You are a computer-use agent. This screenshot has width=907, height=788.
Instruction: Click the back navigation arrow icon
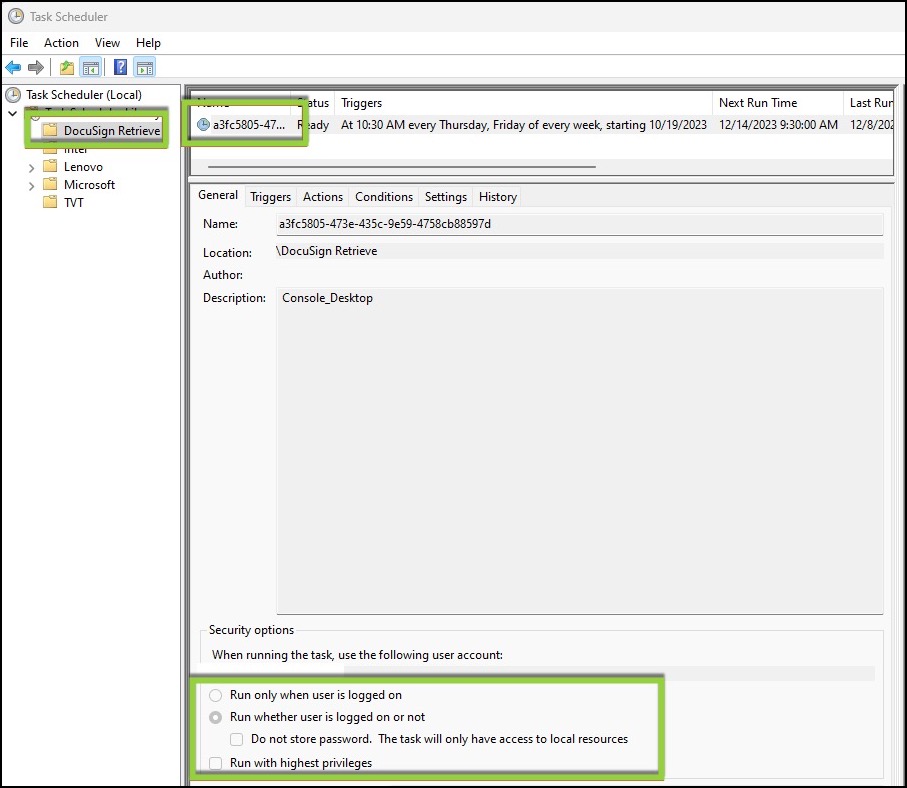click(14, 67)
